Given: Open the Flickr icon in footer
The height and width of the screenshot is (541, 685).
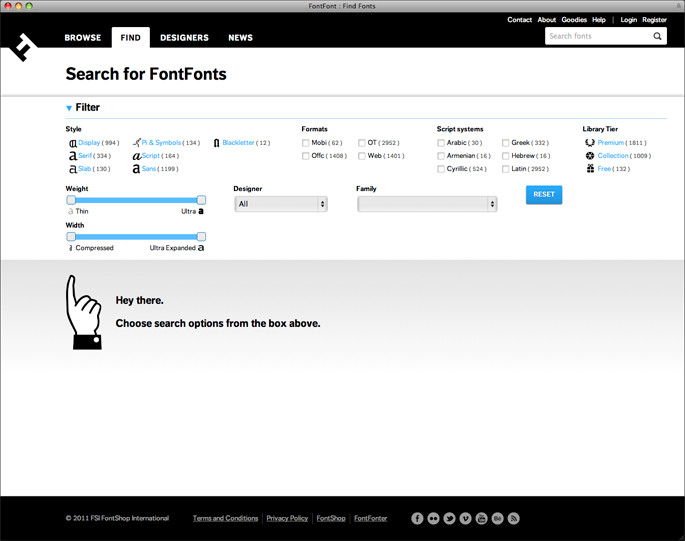Looking at the screenshot, I should point(433,518).
